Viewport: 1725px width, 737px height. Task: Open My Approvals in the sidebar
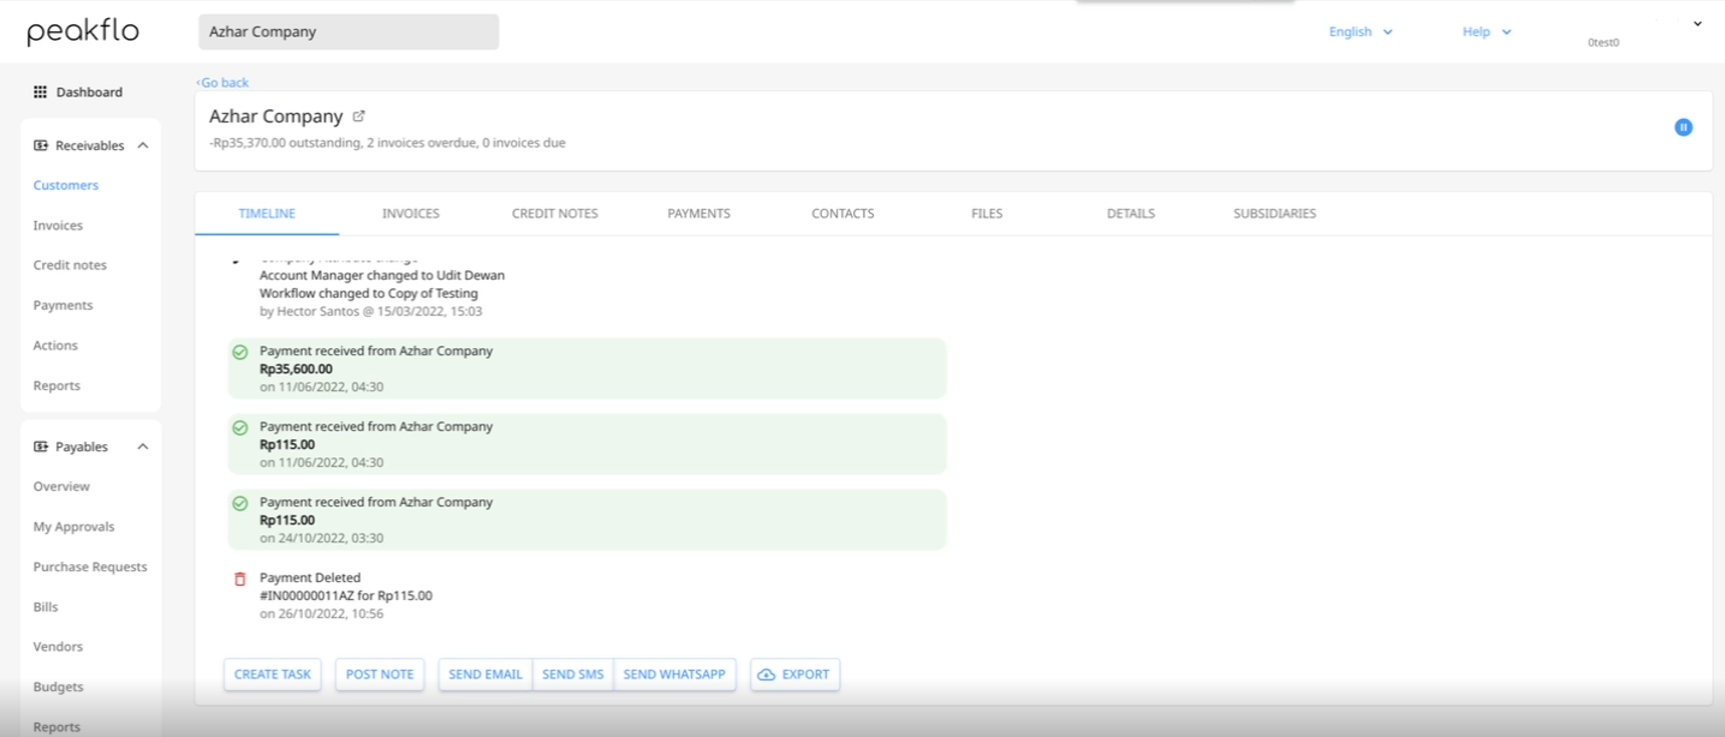(x=74, y=527)
